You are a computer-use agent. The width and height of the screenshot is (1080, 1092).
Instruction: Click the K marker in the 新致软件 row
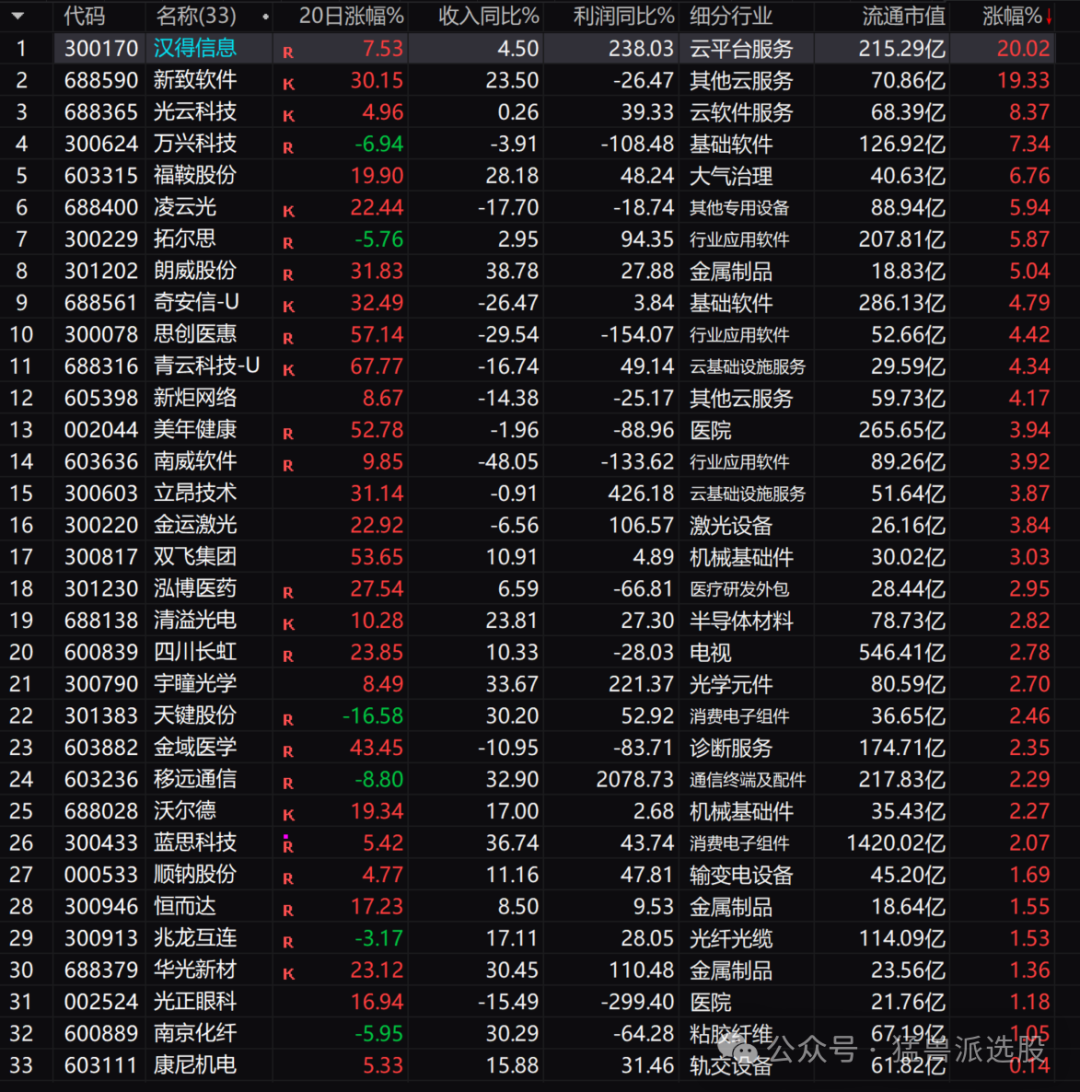pyautogui.click(x=288, y=85)
